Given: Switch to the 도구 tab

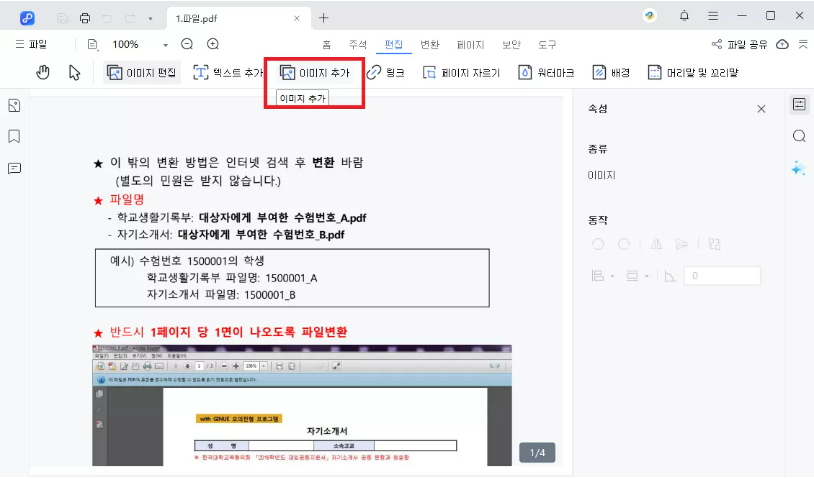Looking at the screenshot, I should click(x=547, y=45).
